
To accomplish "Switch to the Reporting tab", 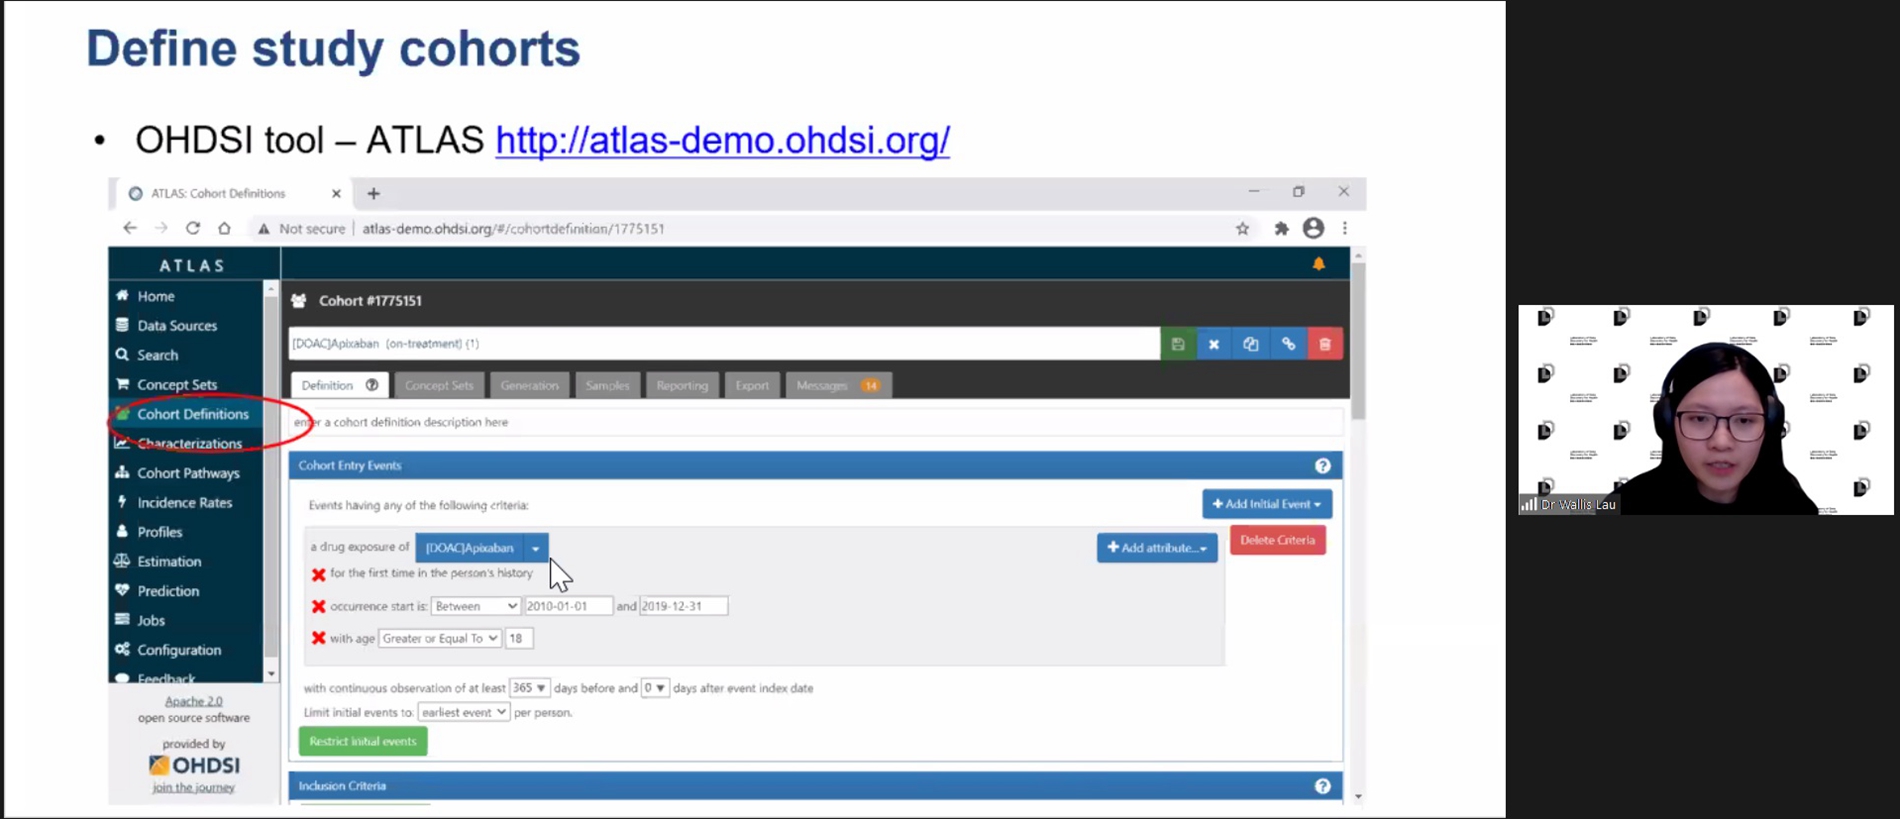I will (682, 385).
